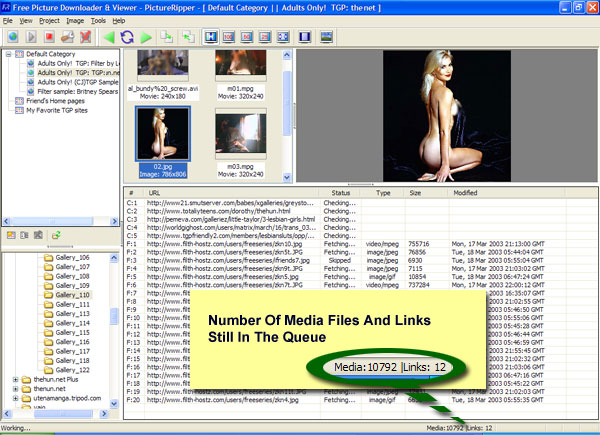Click the folder tree scroll up arrow
Screen dimensions: 600x435
[x=114, y=258]
